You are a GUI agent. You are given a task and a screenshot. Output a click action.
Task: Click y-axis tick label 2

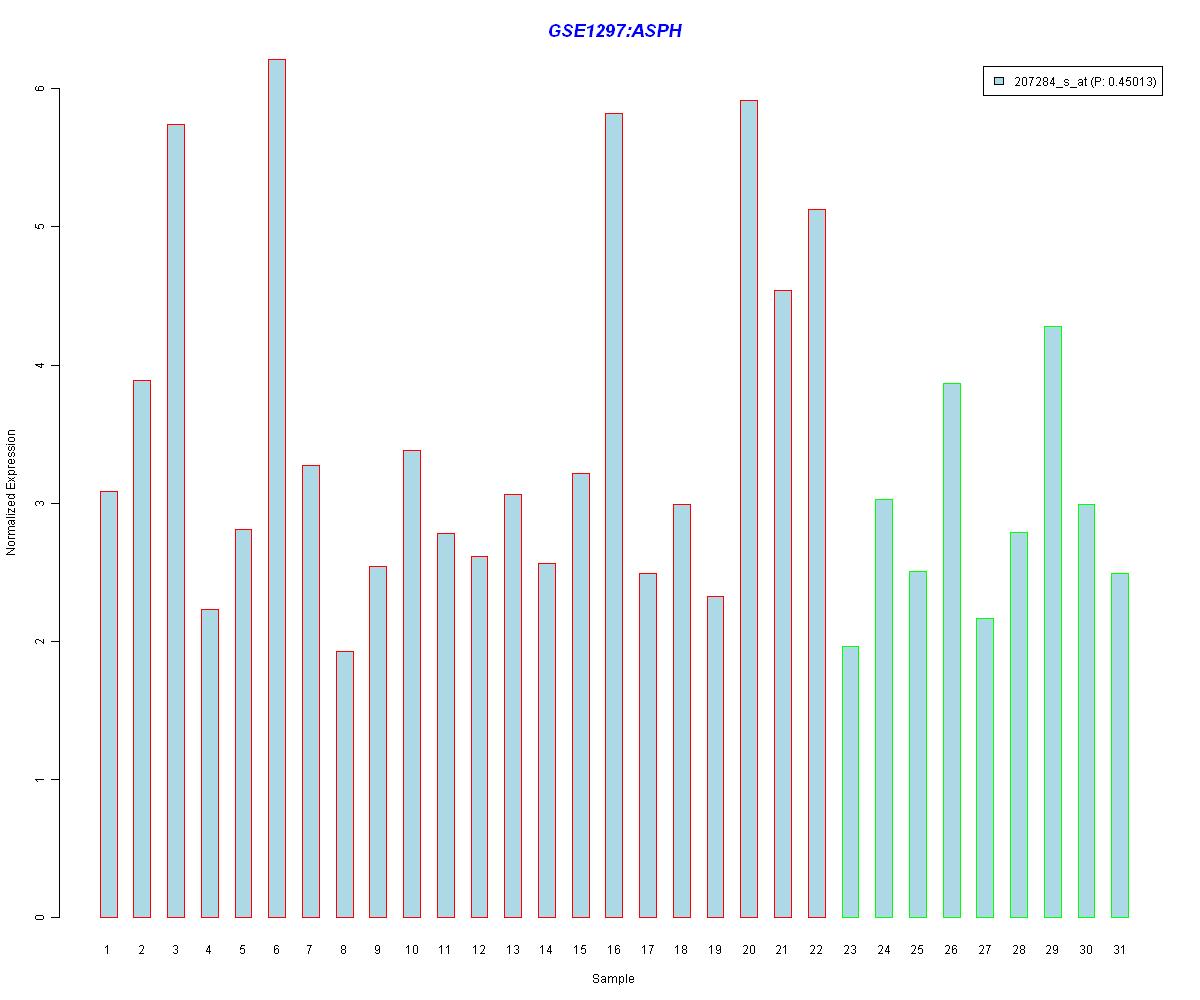[x=41, y=641]
